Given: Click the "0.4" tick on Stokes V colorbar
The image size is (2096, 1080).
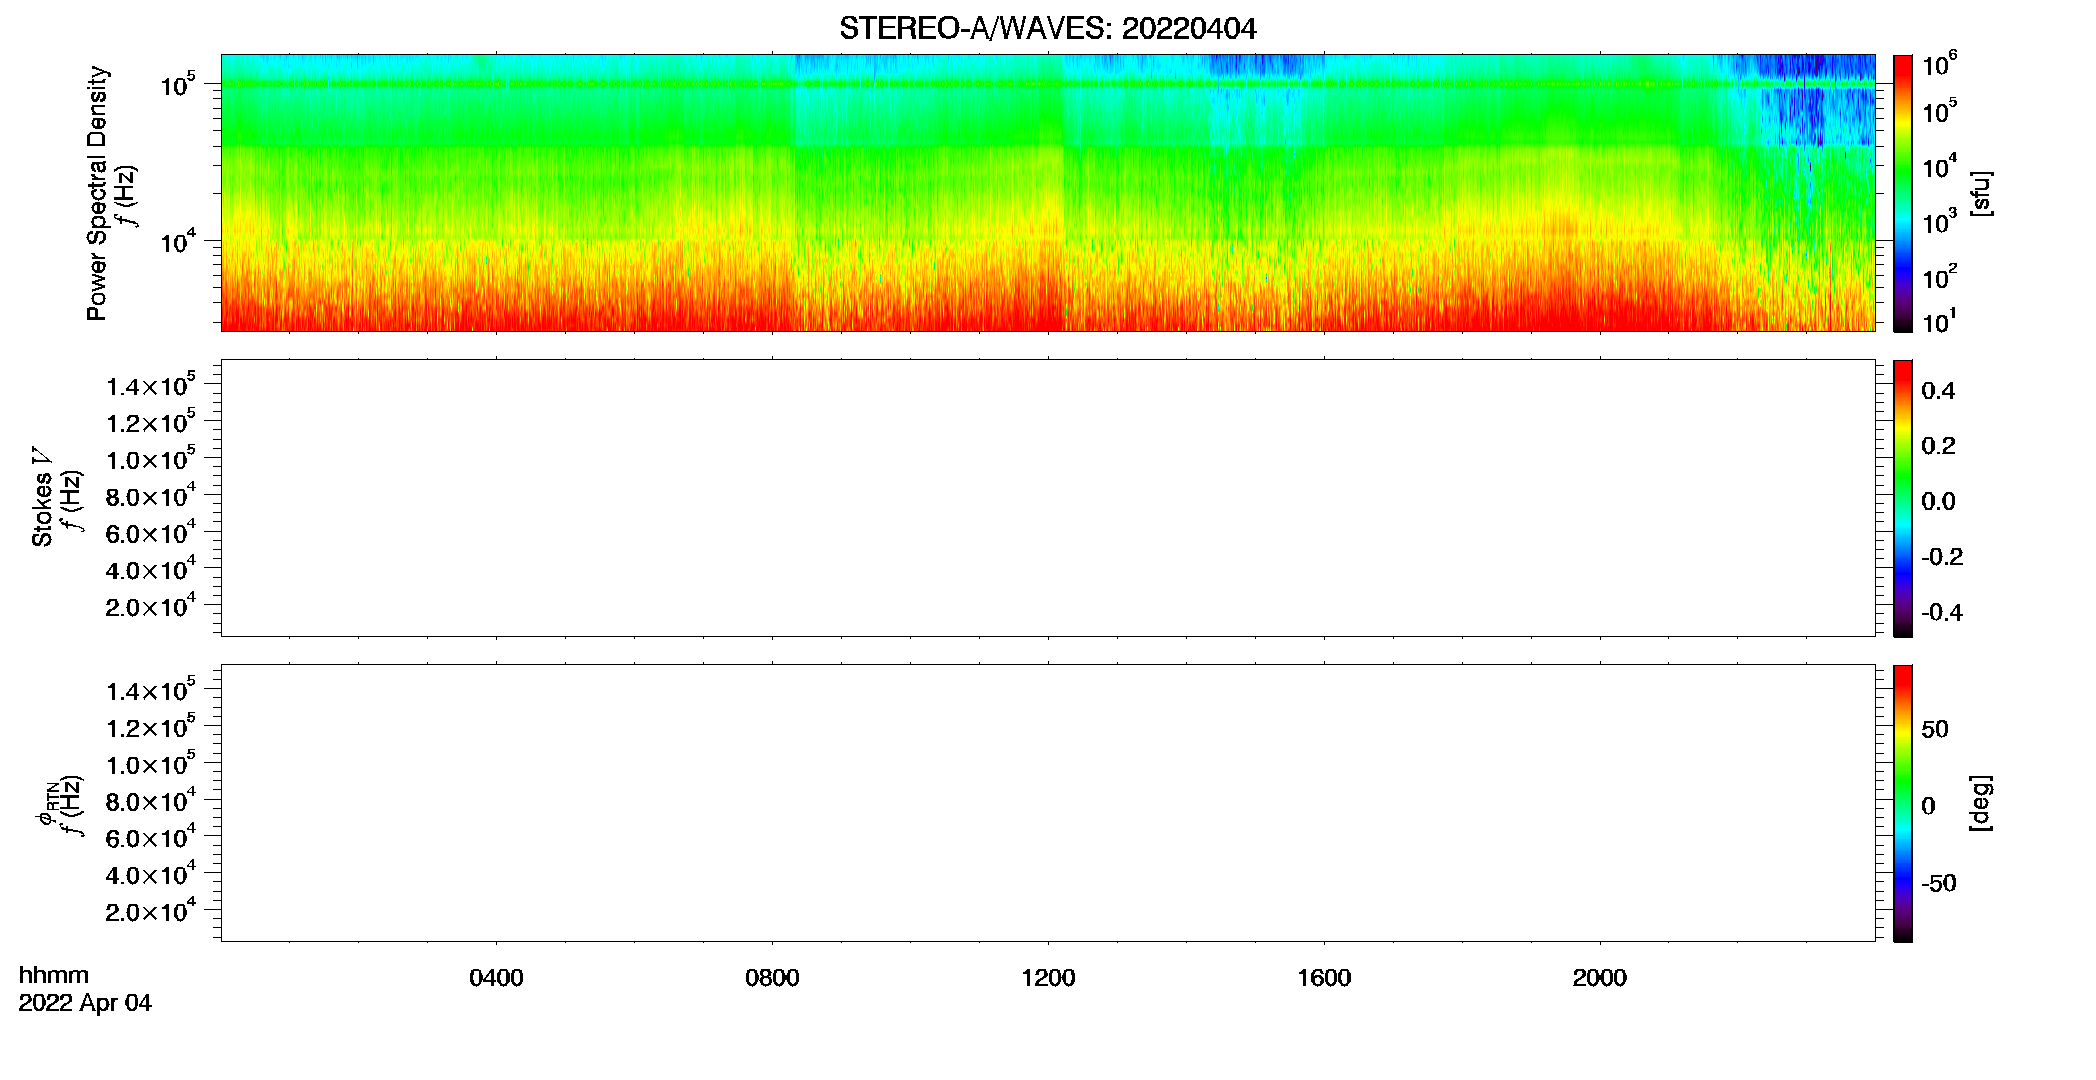Looking at the screenshot, I should click(x=1938, y=391).
